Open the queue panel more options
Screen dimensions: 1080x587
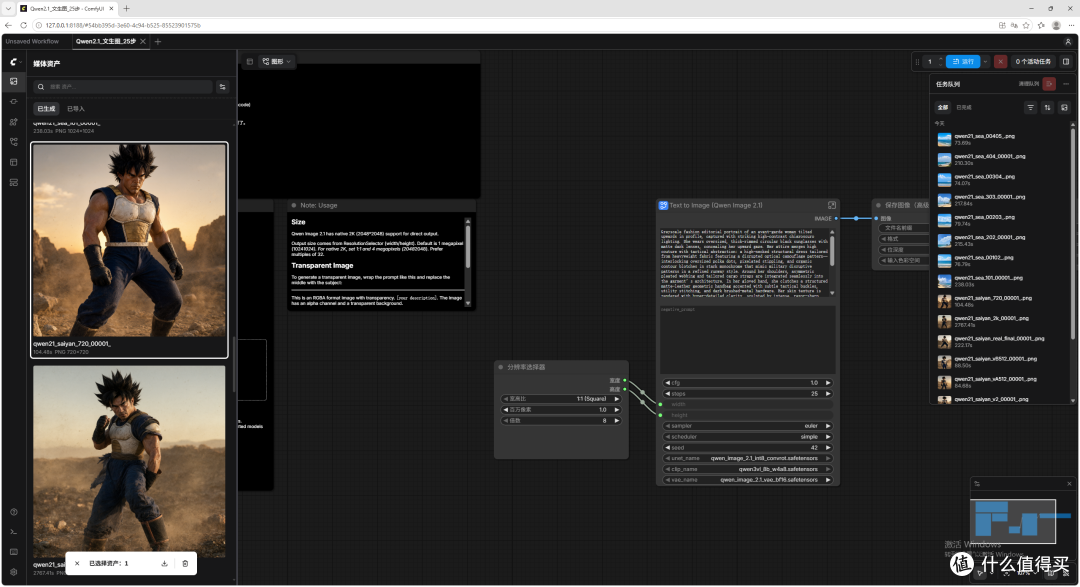(x=1066, y=83)
